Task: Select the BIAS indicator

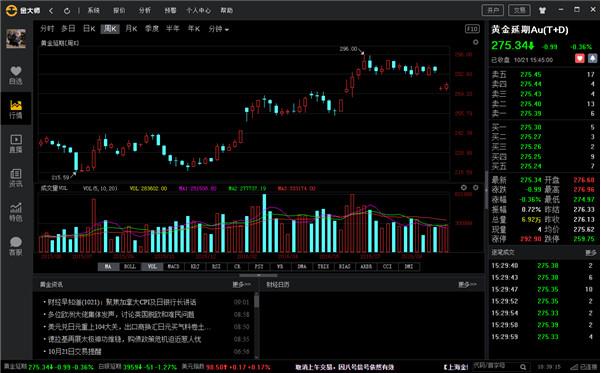Action: click(345, 266)
